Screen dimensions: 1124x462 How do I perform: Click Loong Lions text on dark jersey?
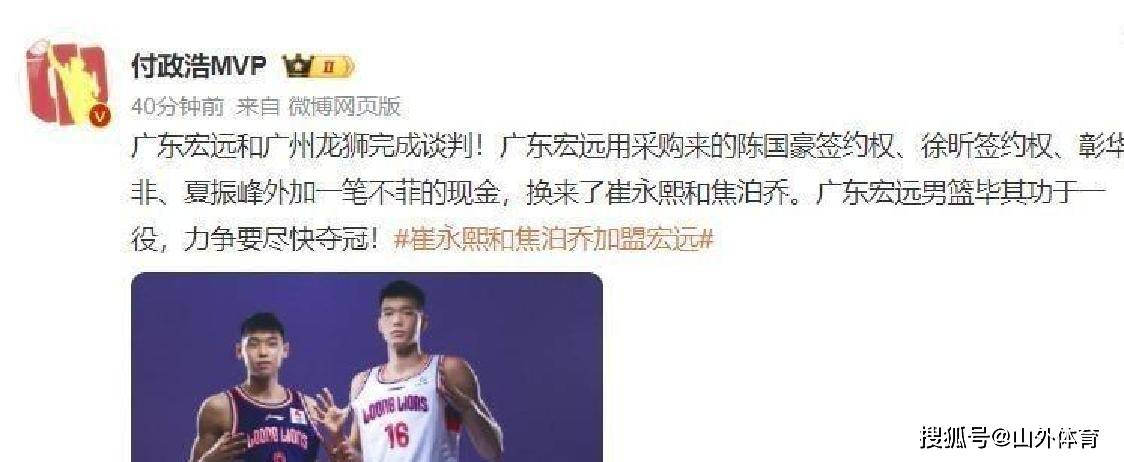point(278,437)
